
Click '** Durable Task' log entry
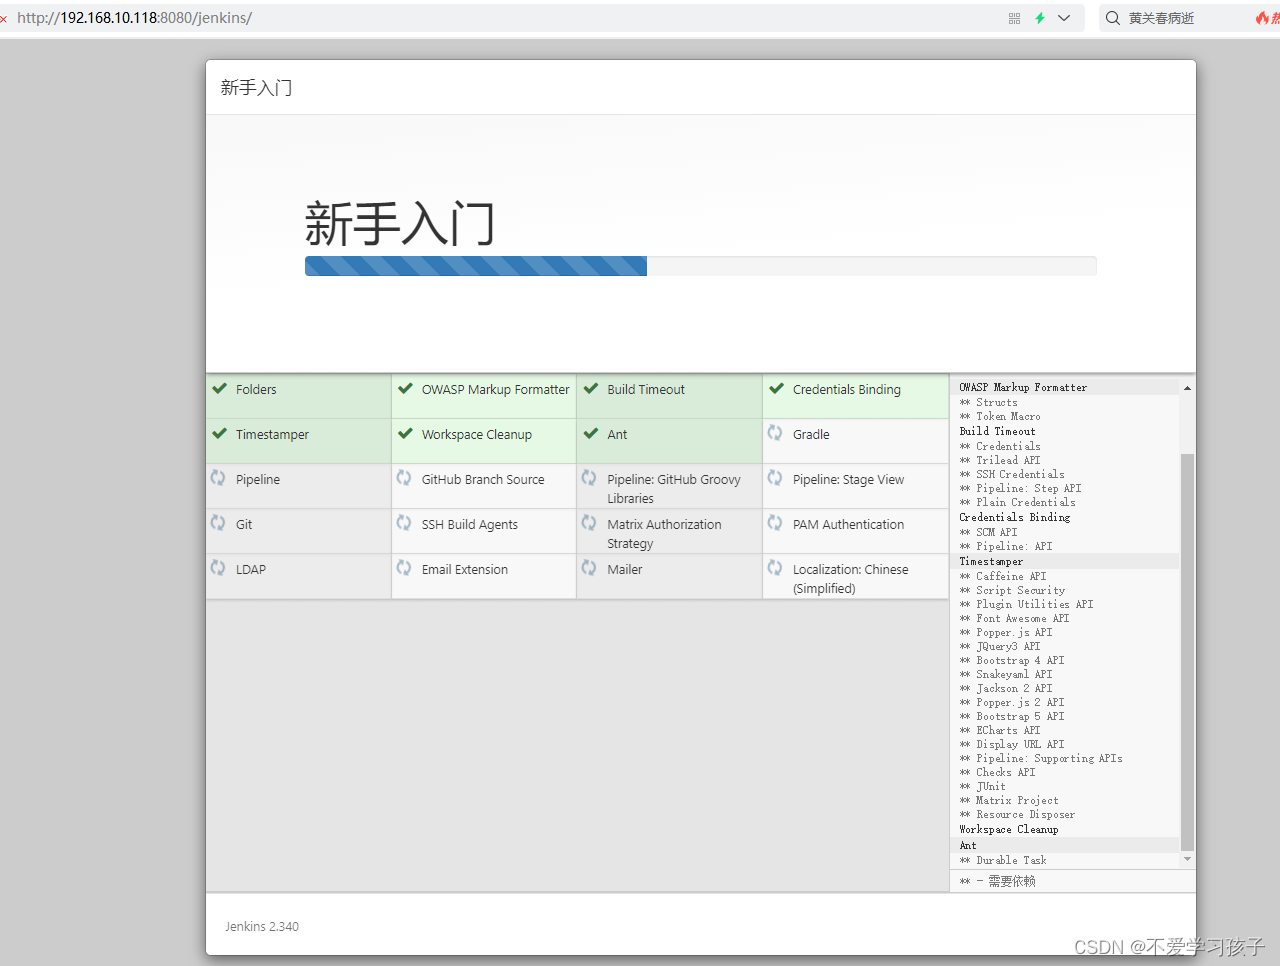(x=1003, y=860)
